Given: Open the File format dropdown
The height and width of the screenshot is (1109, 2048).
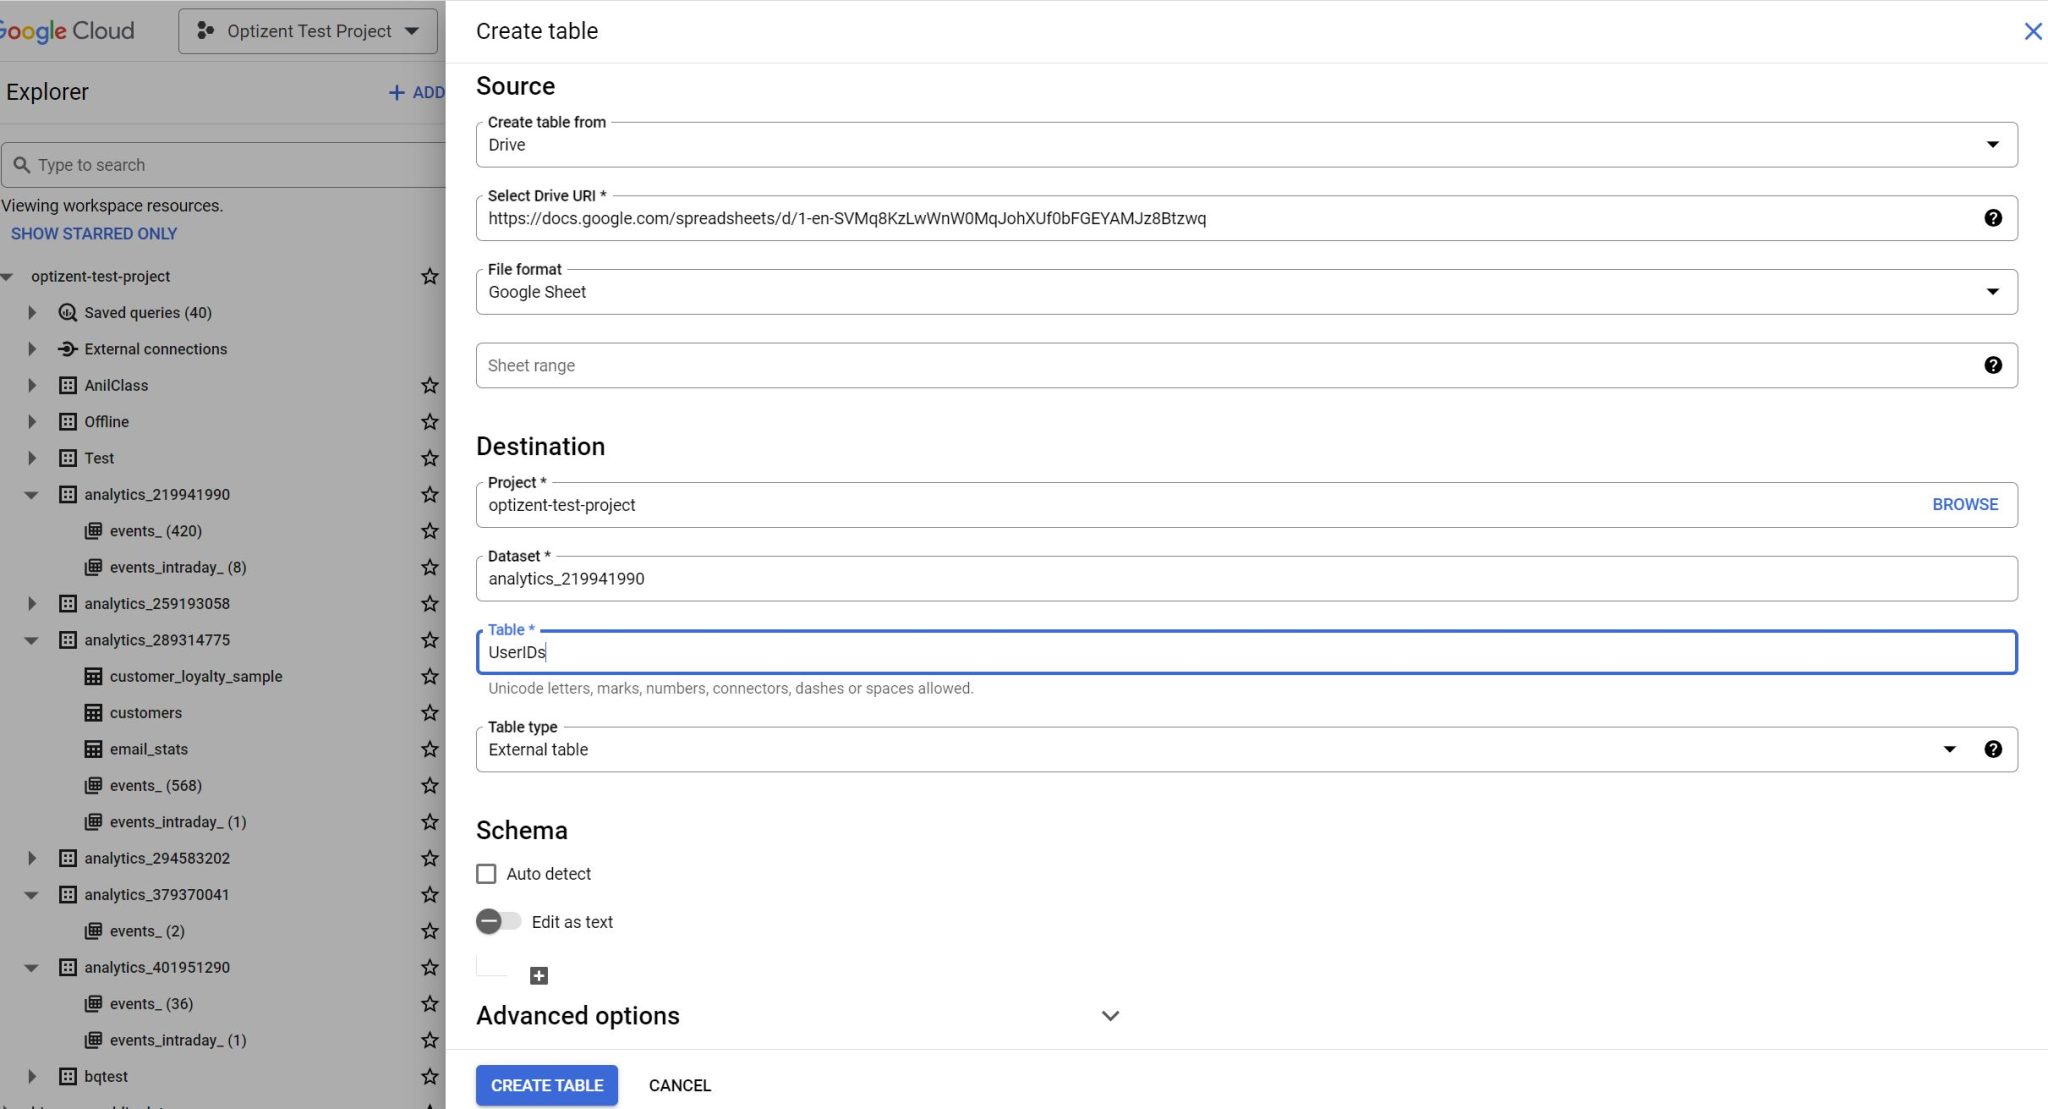Looking at the screenshot, I should point(1990,291).
